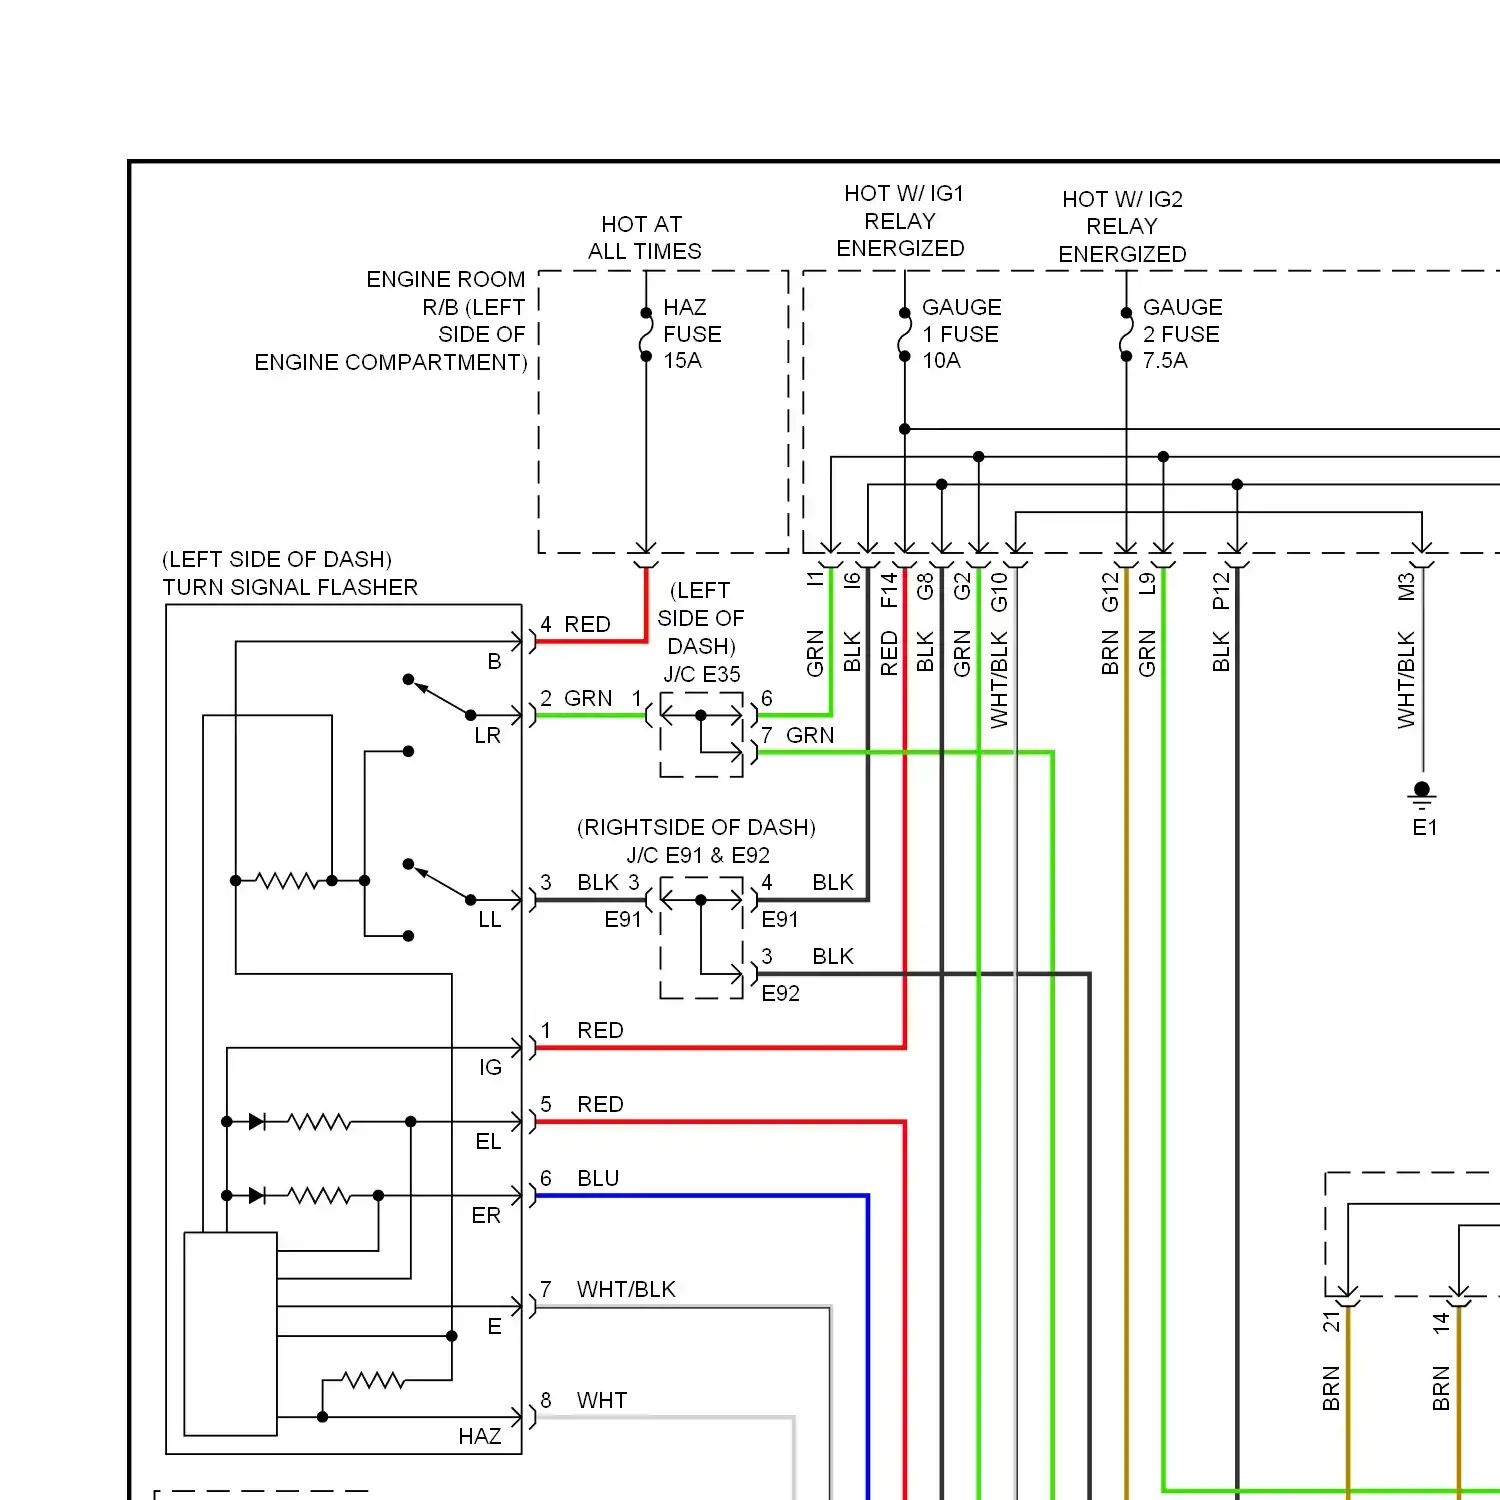This screenshot has width=1500, height=1500.
Task: Click the resistor between B and LR lines
Action: (x=287, y=881)
